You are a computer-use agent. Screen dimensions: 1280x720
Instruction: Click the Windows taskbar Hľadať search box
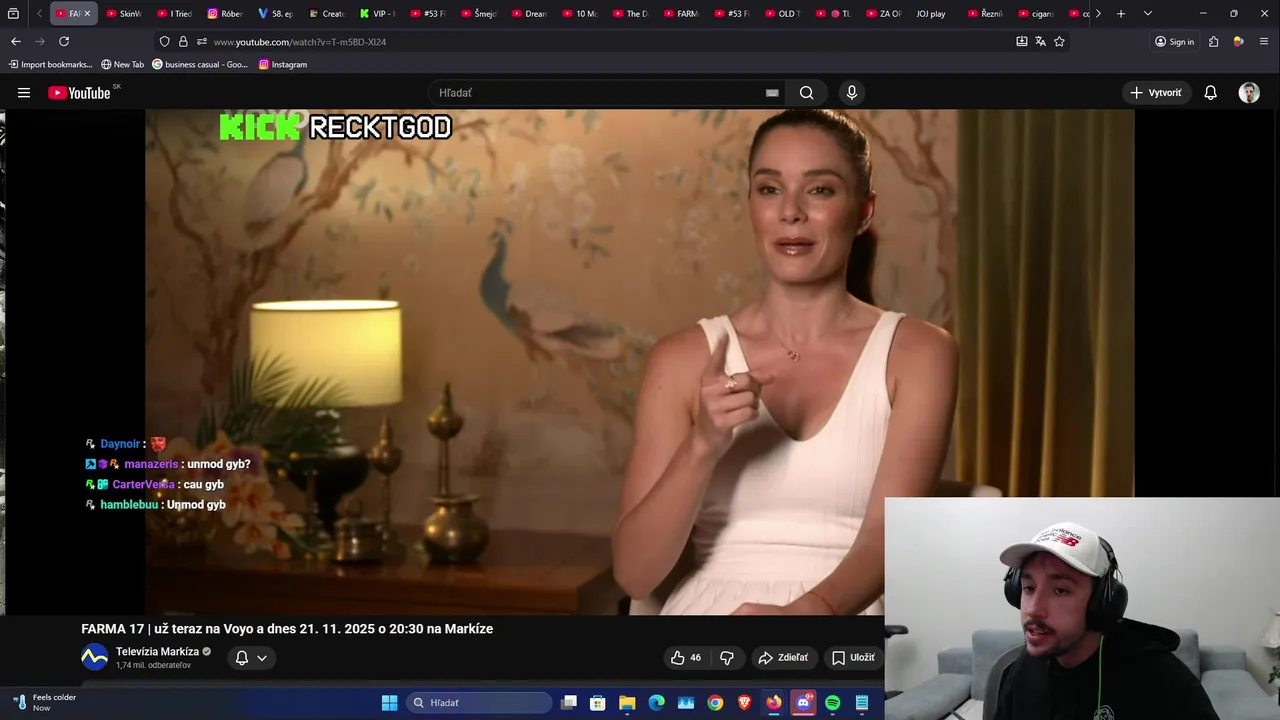click(x=479, y=703)
